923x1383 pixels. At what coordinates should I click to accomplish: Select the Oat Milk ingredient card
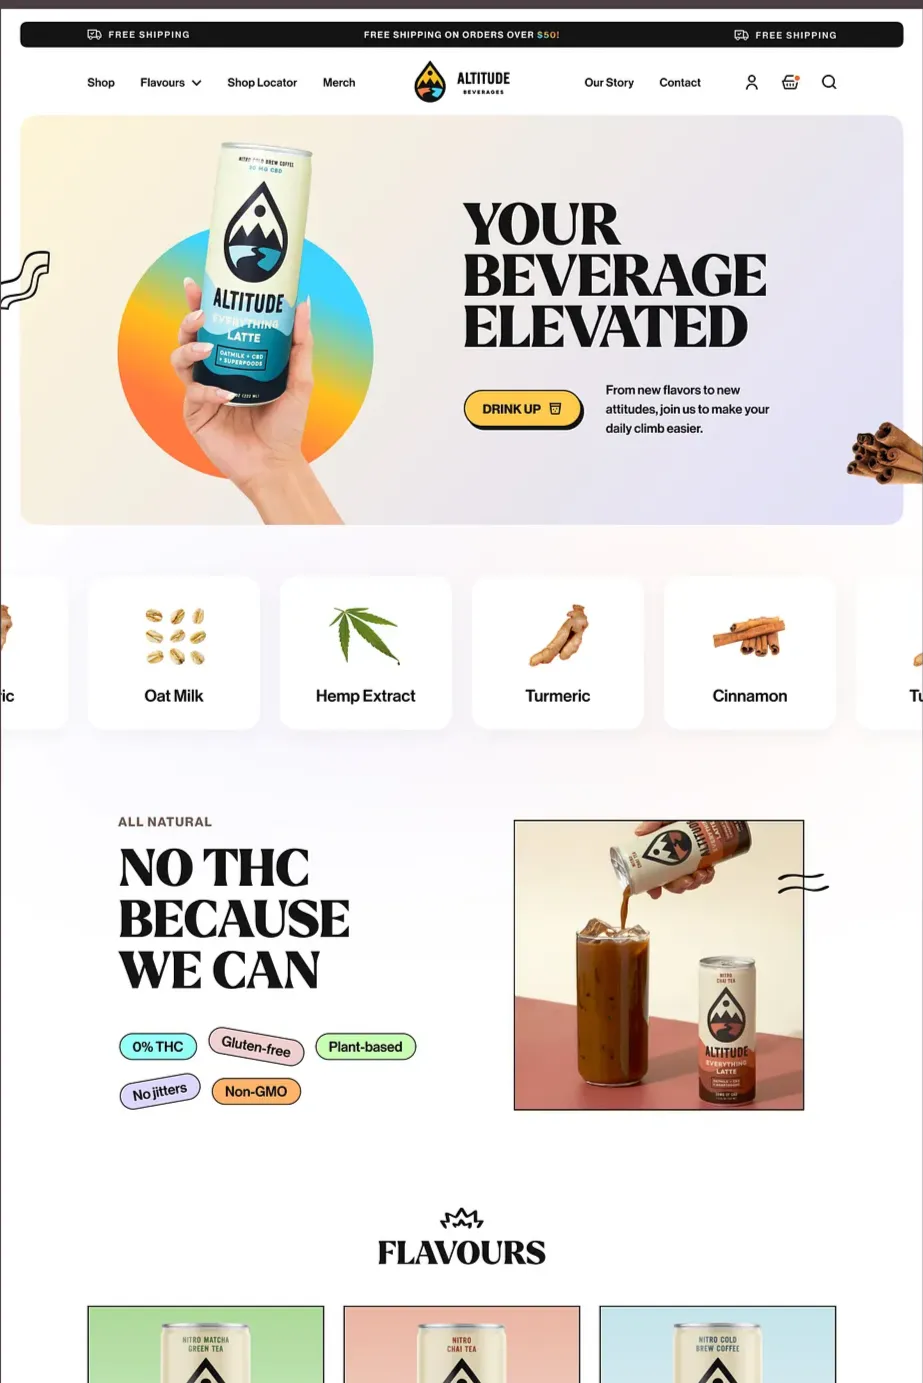[x=174, y=652]
